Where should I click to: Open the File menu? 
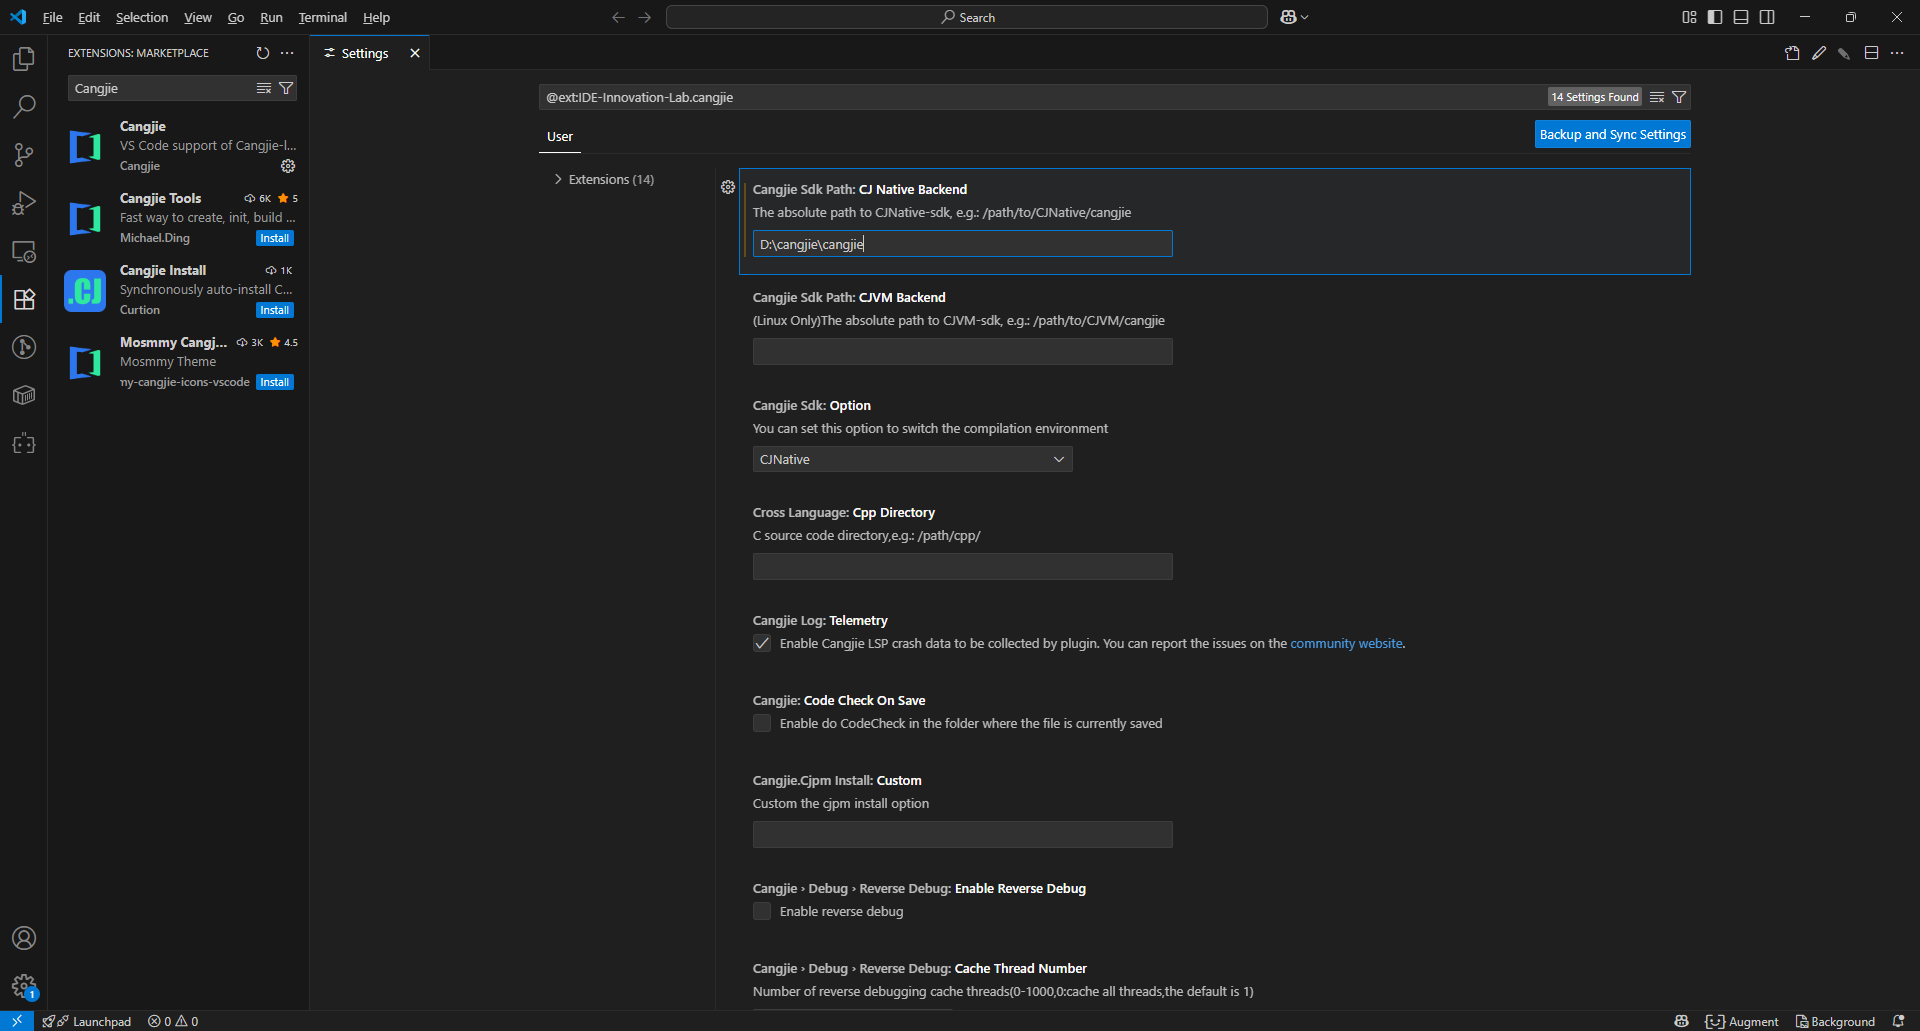(53, 17)
